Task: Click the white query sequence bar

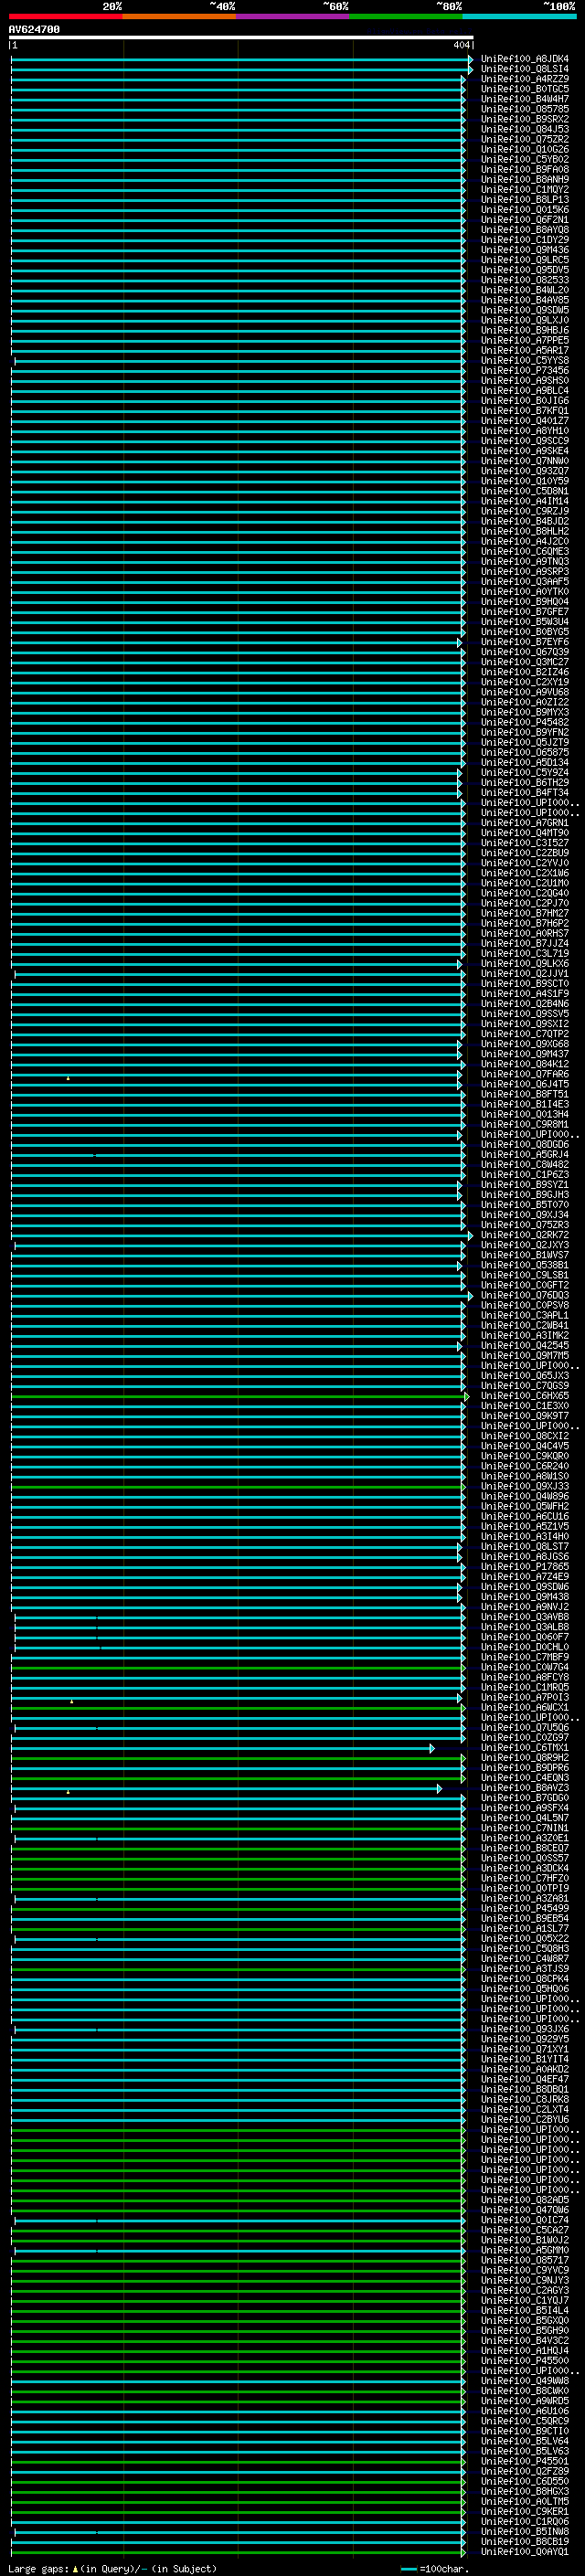Action: (241, 37)
